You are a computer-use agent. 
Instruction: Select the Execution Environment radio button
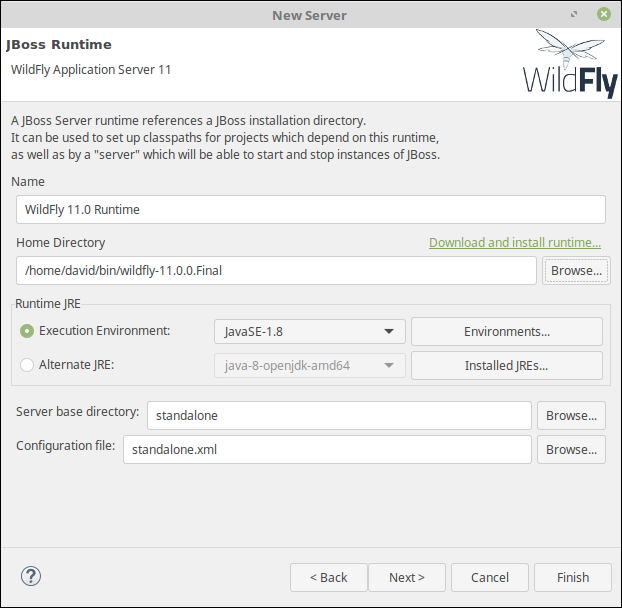27,331
